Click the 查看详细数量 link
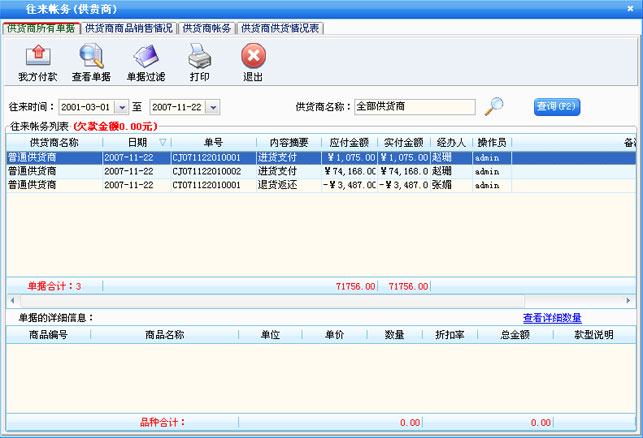 [552, 318]
